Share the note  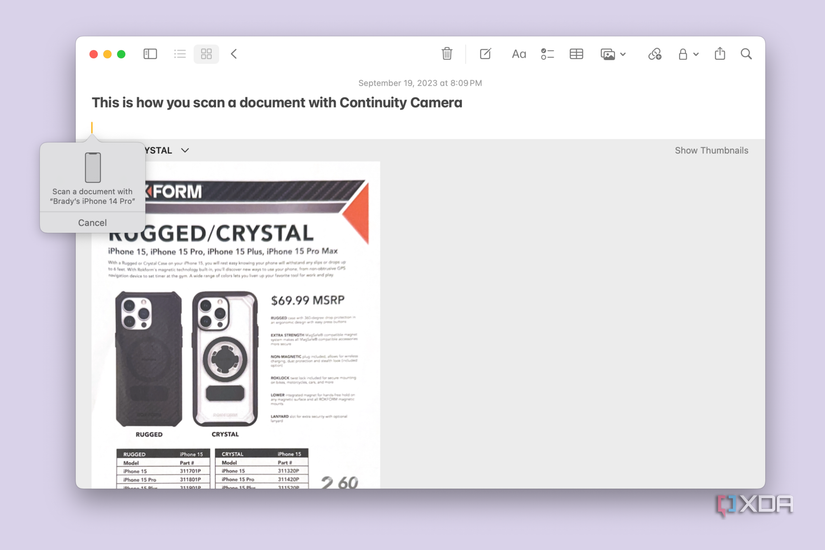click(x=720, y=53)
